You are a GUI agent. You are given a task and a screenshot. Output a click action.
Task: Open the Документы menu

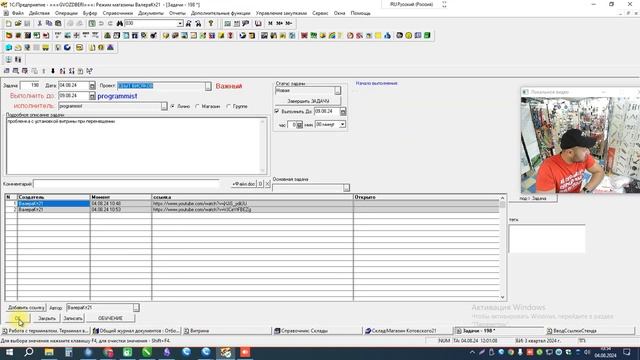click(151, 13)
